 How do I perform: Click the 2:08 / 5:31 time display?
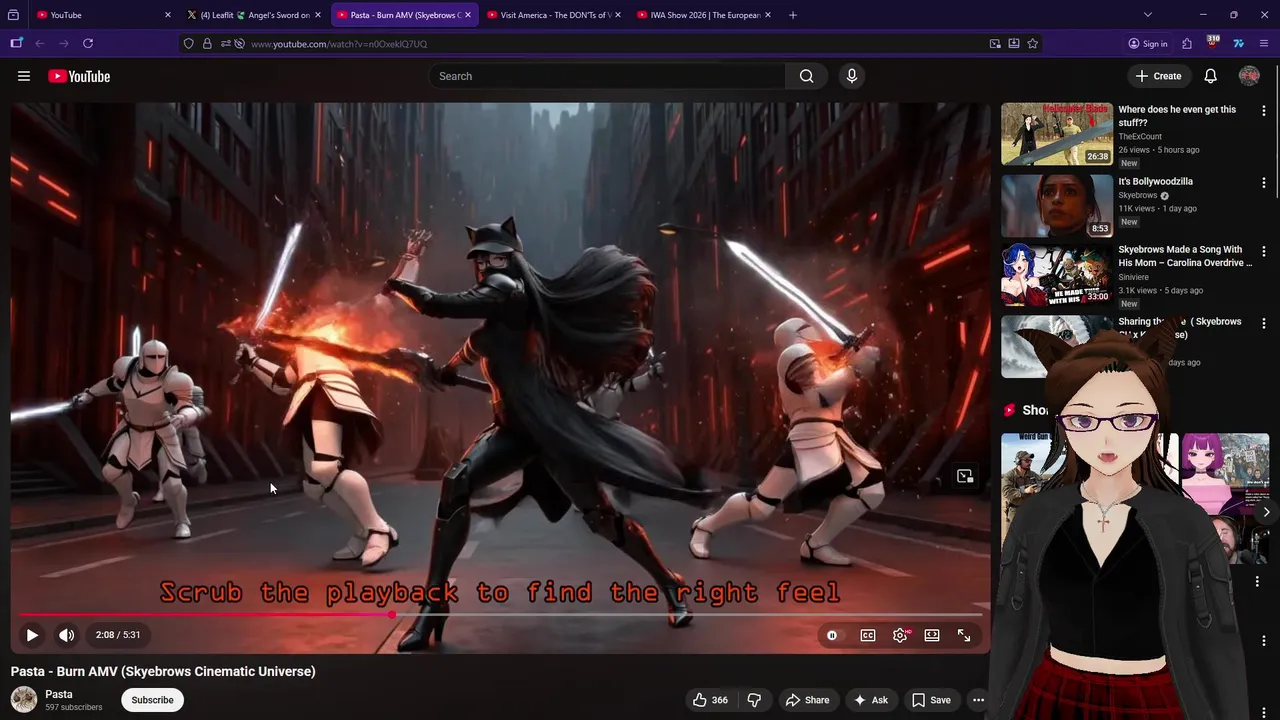tap(118, 635)
